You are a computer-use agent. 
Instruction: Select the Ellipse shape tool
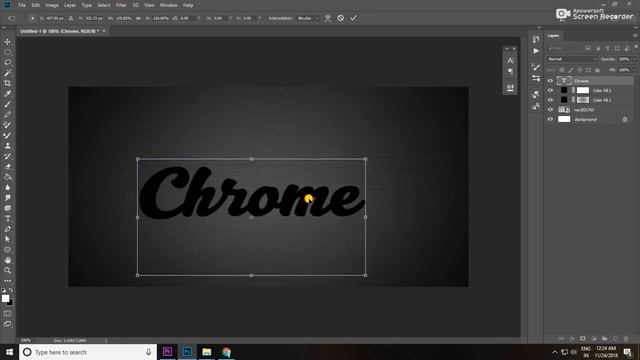[7, 250]
